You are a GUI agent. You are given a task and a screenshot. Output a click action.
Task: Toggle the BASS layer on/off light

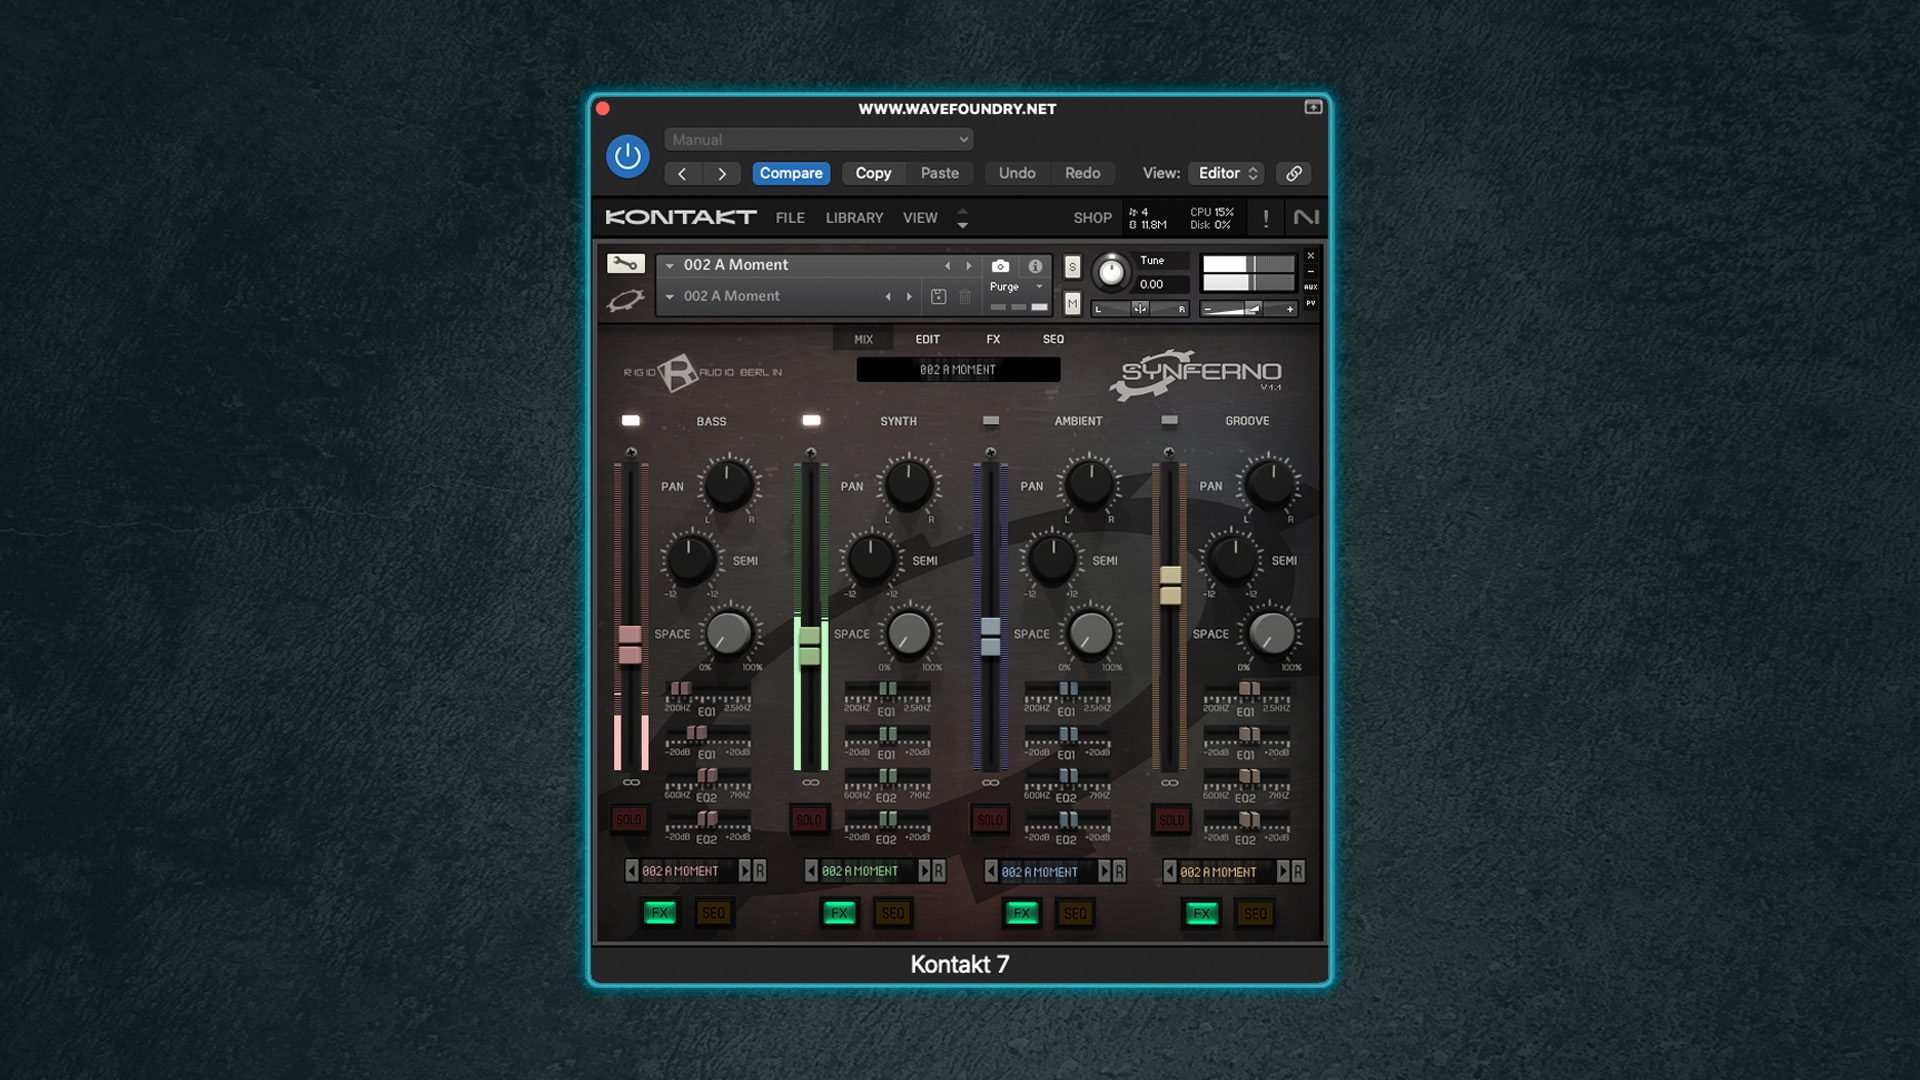tap(631, 421)
